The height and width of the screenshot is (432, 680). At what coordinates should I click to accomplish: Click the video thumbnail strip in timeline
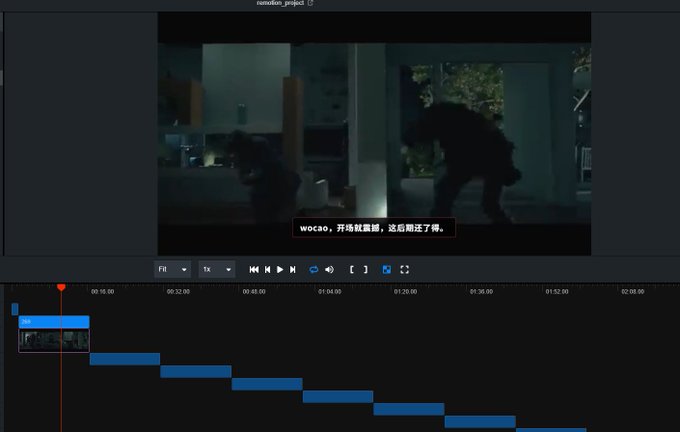tap(54, 340)
